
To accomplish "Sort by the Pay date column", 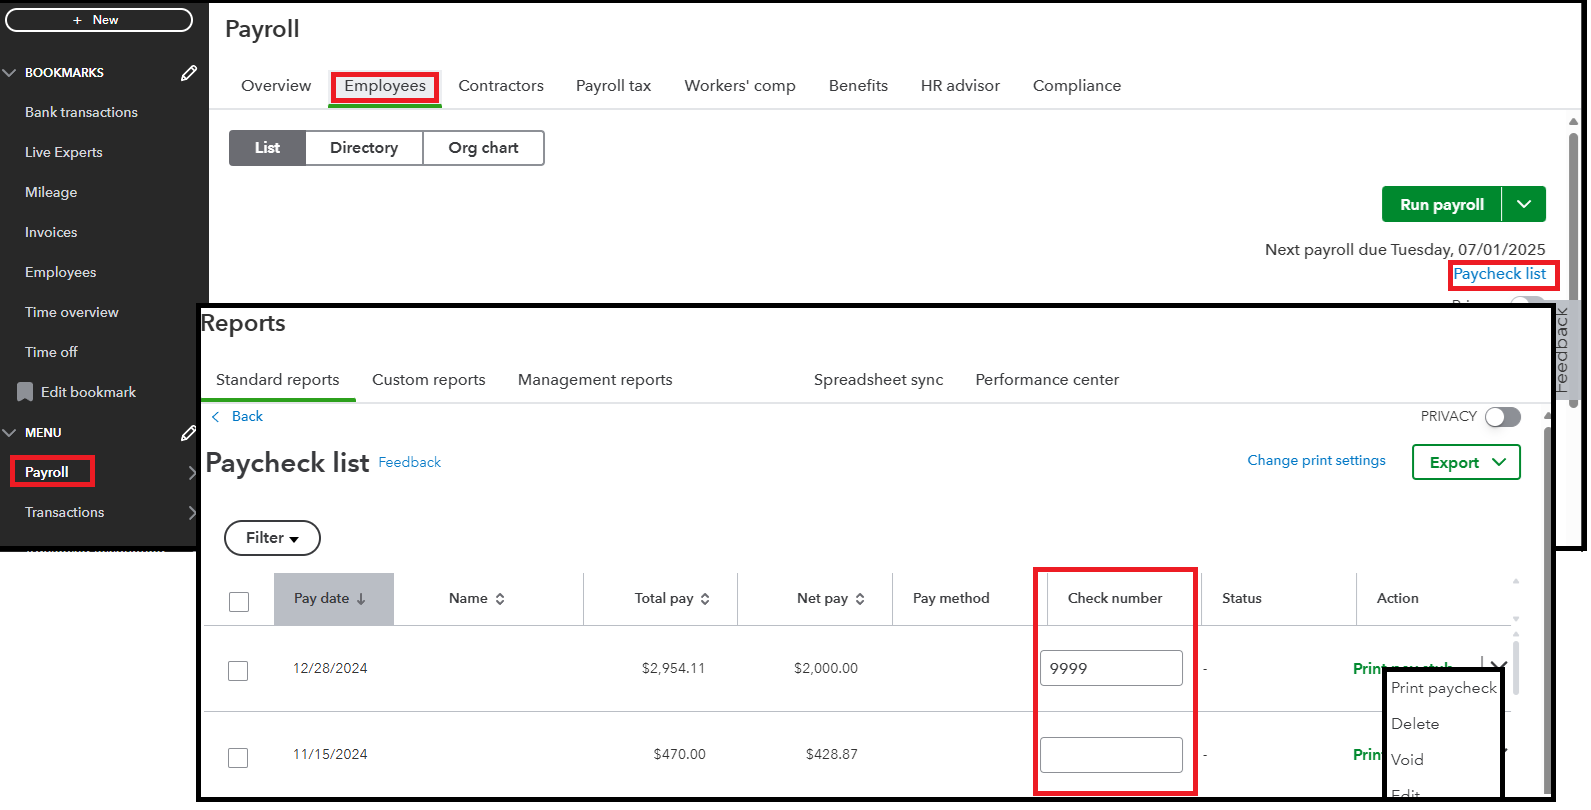I will pyautogui.click(x=333, y=599).
